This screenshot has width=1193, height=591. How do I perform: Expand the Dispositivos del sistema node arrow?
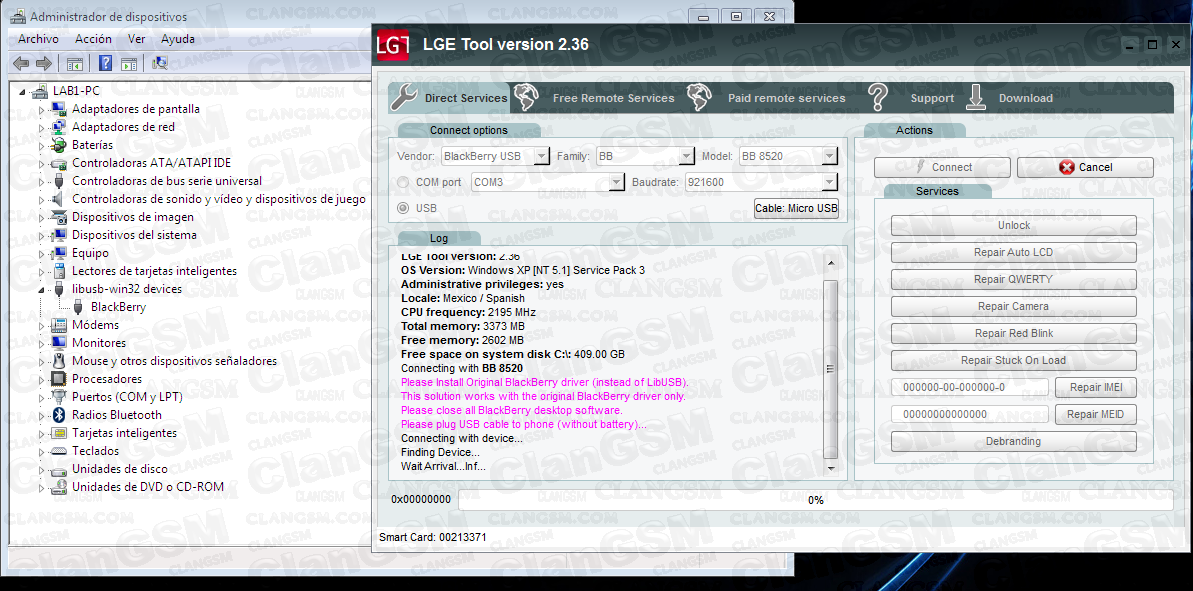pyautogui.click(x=42, y=235)
